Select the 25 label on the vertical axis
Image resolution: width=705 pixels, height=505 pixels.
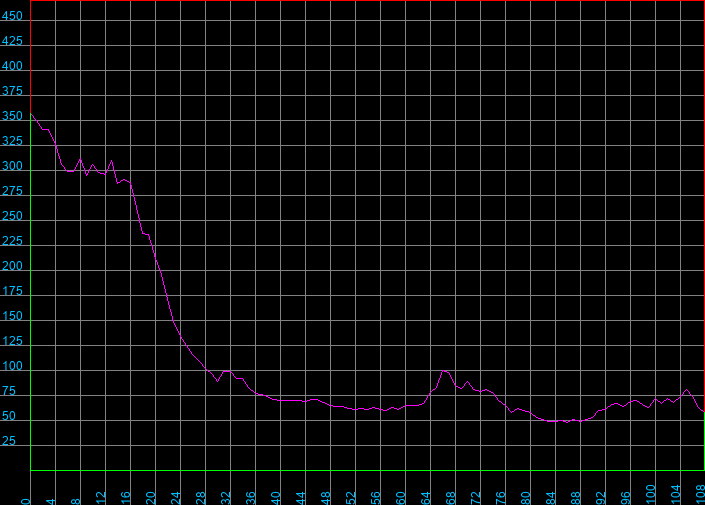(9, 441)
